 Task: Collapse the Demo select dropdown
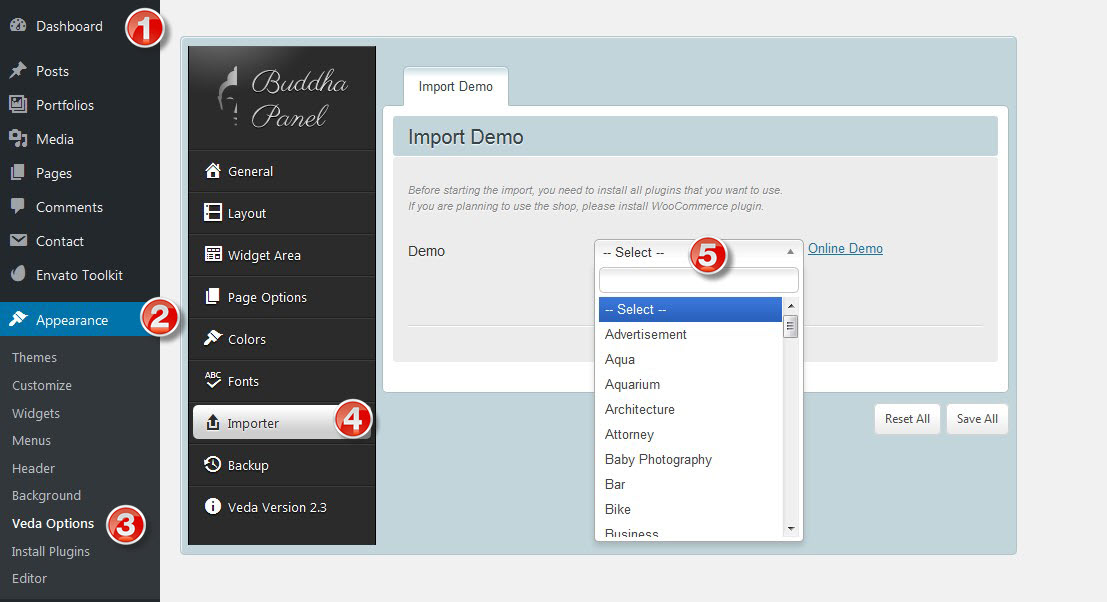pyautogui.click(x=698, y=252)
